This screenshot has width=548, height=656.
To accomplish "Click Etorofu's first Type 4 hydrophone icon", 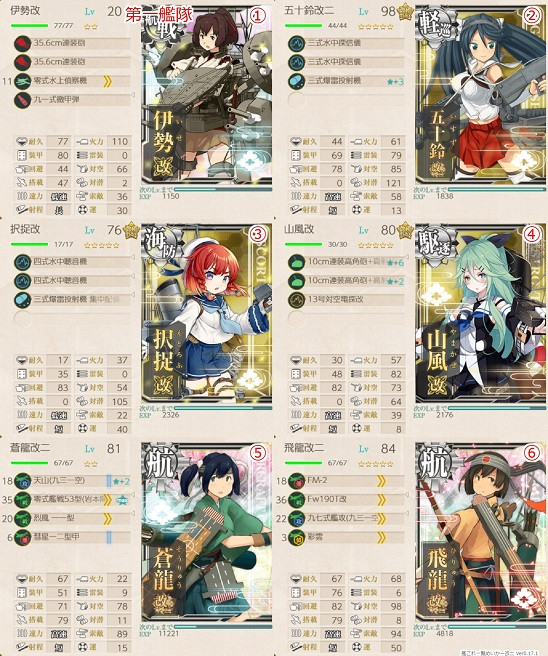I will (22, 262).
